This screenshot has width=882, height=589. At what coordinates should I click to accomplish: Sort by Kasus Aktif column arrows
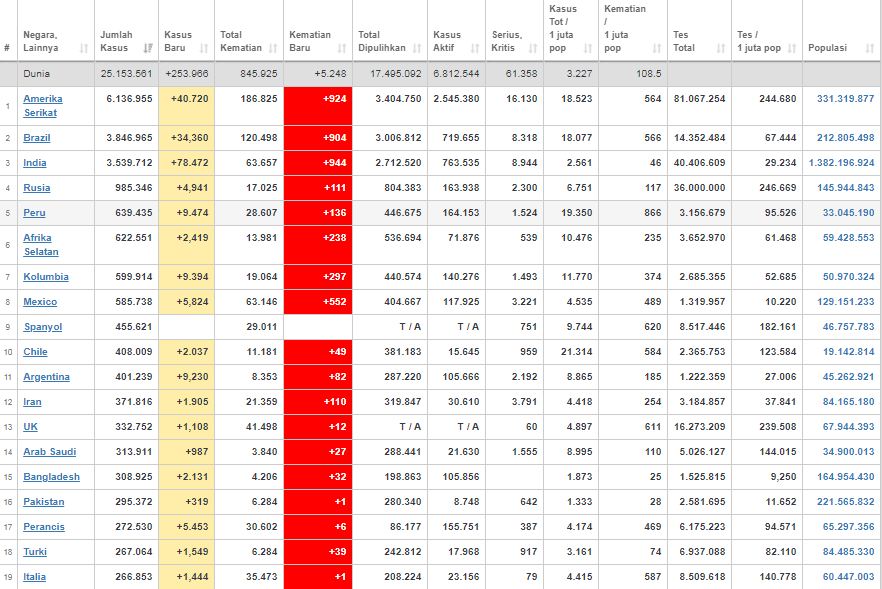(x=475, y=48)
